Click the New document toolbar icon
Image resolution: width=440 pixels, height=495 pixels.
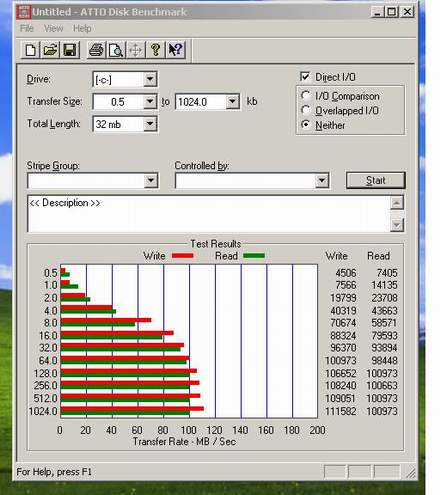[31, 50]
